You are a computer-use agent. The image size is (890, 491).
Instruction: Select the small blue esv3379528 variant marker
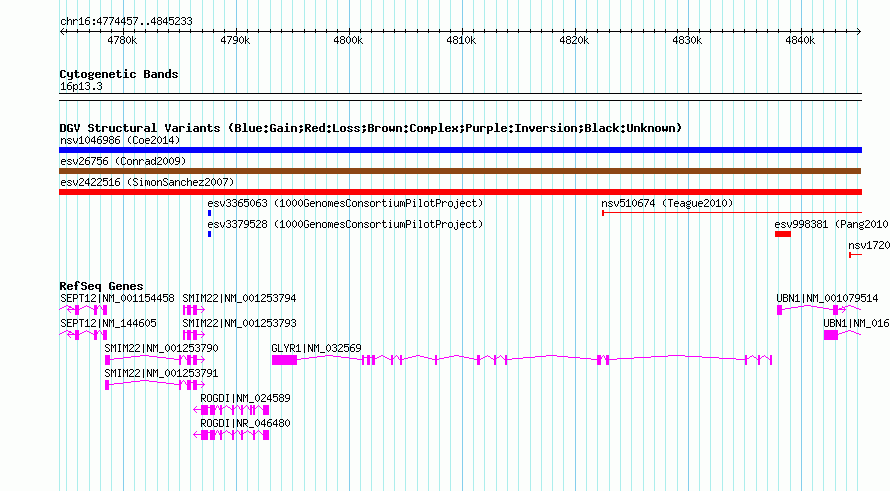click(x=209, y=234)
